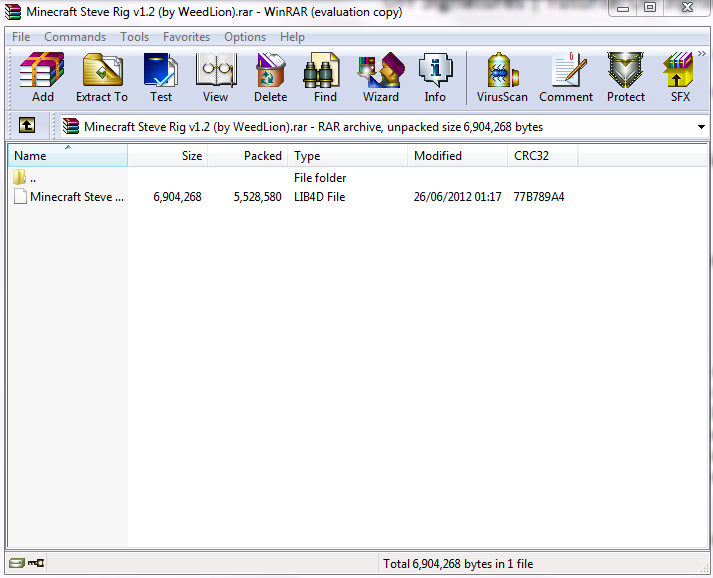Click the key password icon in status bar
Viewport: 713px width, 578px height.
(36, 563)
